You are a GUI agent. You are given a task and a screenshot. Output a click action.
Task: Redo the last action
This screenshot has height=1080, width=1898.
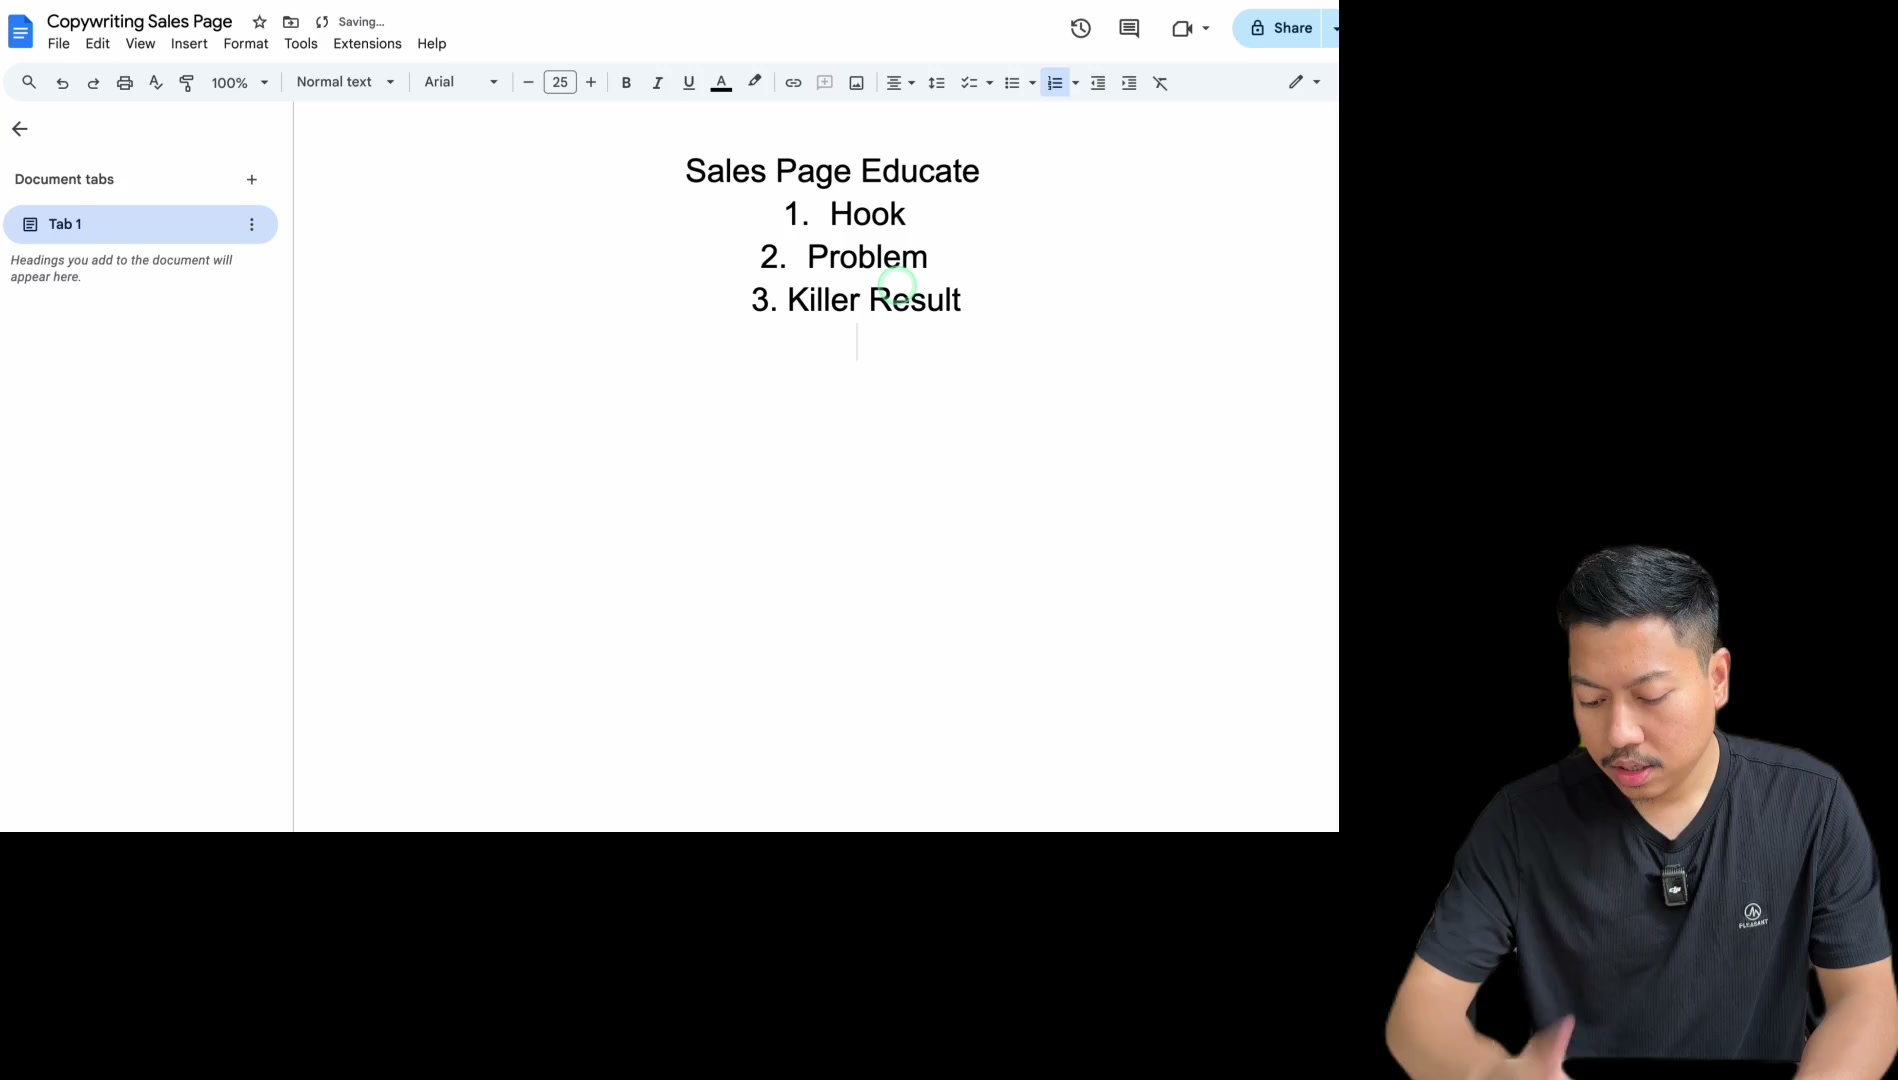coord(93,82)
